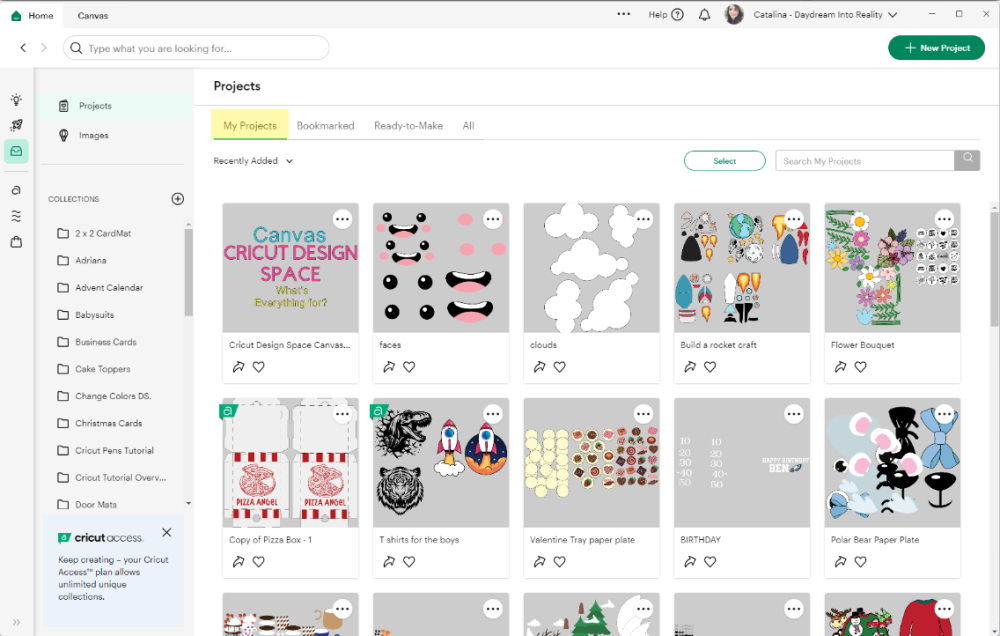1000x636 pixels.
Task: Open the Christmas Cards collection folder
Action: 99,424
